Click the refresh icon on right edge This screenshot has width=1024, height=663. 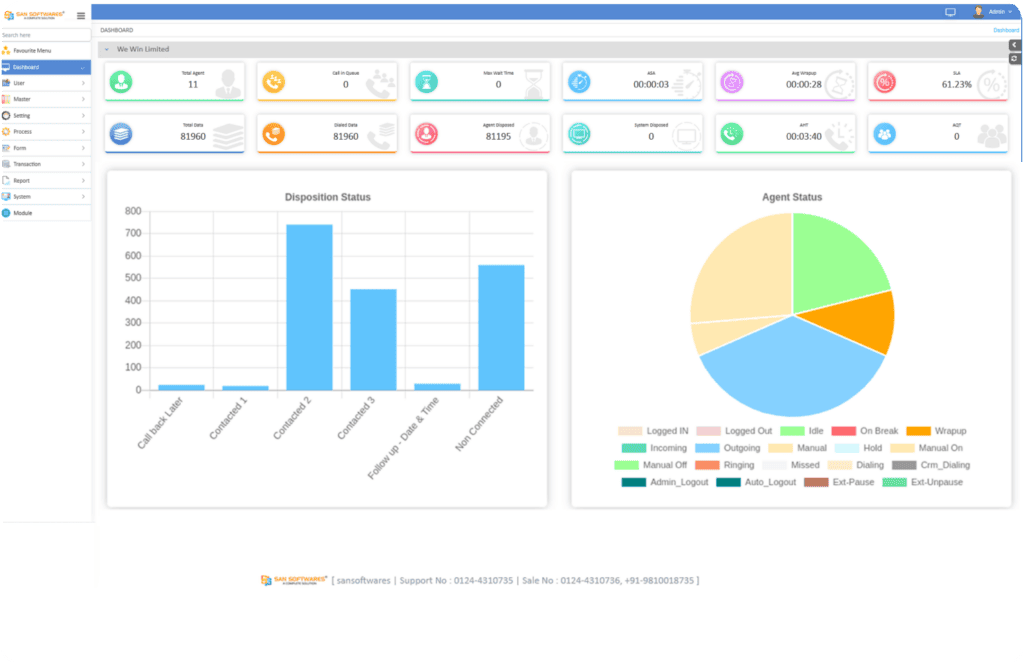(x=1014, y=59)
